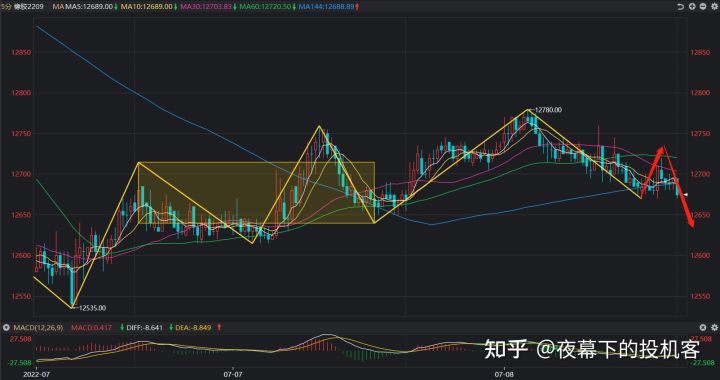The height and width of the screenshot is (380, 720).
Task: Click the MA5:12689.00 moving average label
Action: (89, 7)
